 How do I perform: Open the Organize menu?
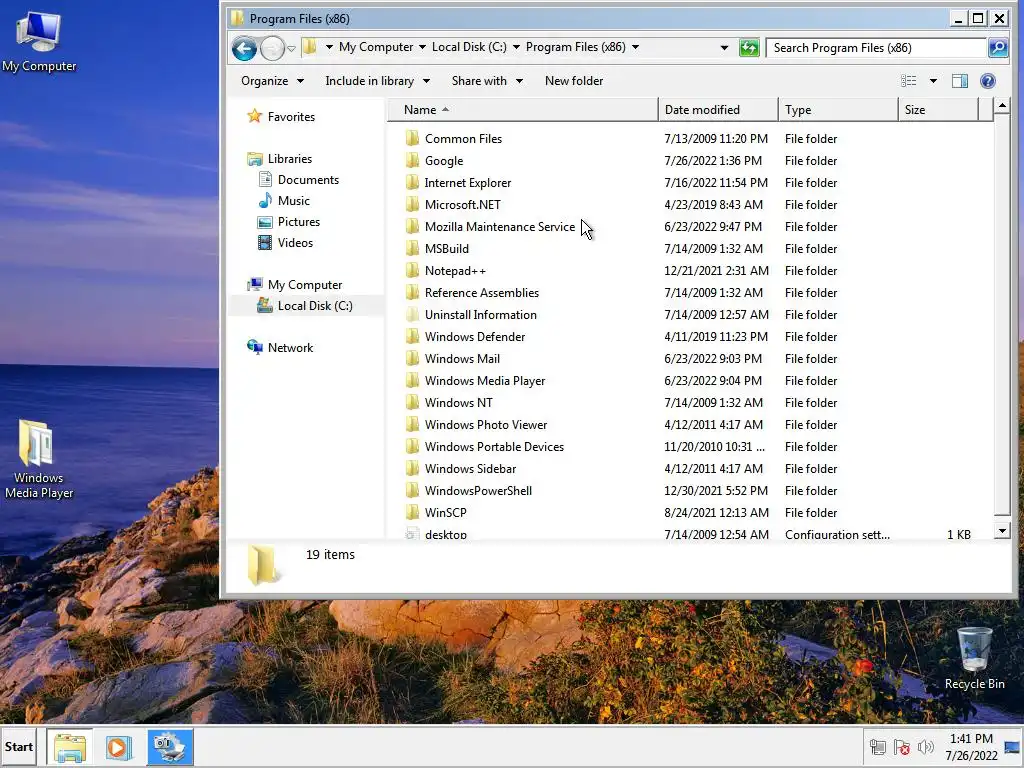pyautogui.click(x=272, y=81)
